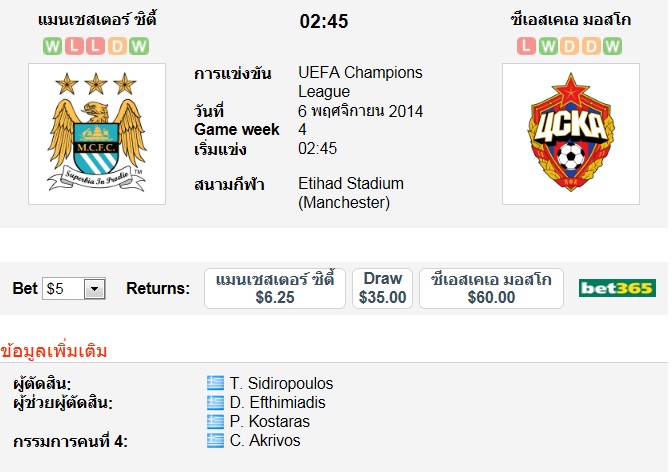Select Manchester City's $6.25 returns button
Image resolution: width=672 pixels, height=472 pixels.
coord(275,288)
